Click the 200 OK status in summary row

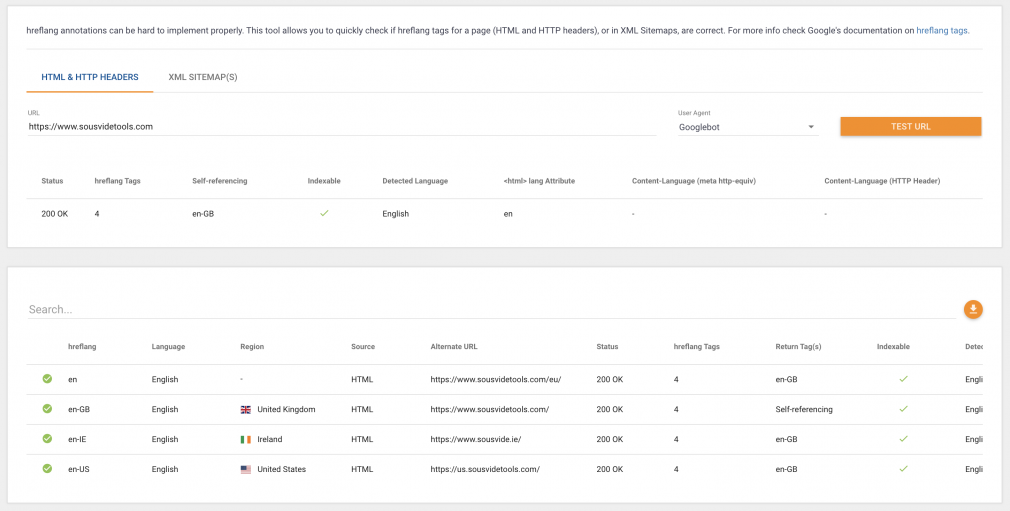[x=55, y=214]
